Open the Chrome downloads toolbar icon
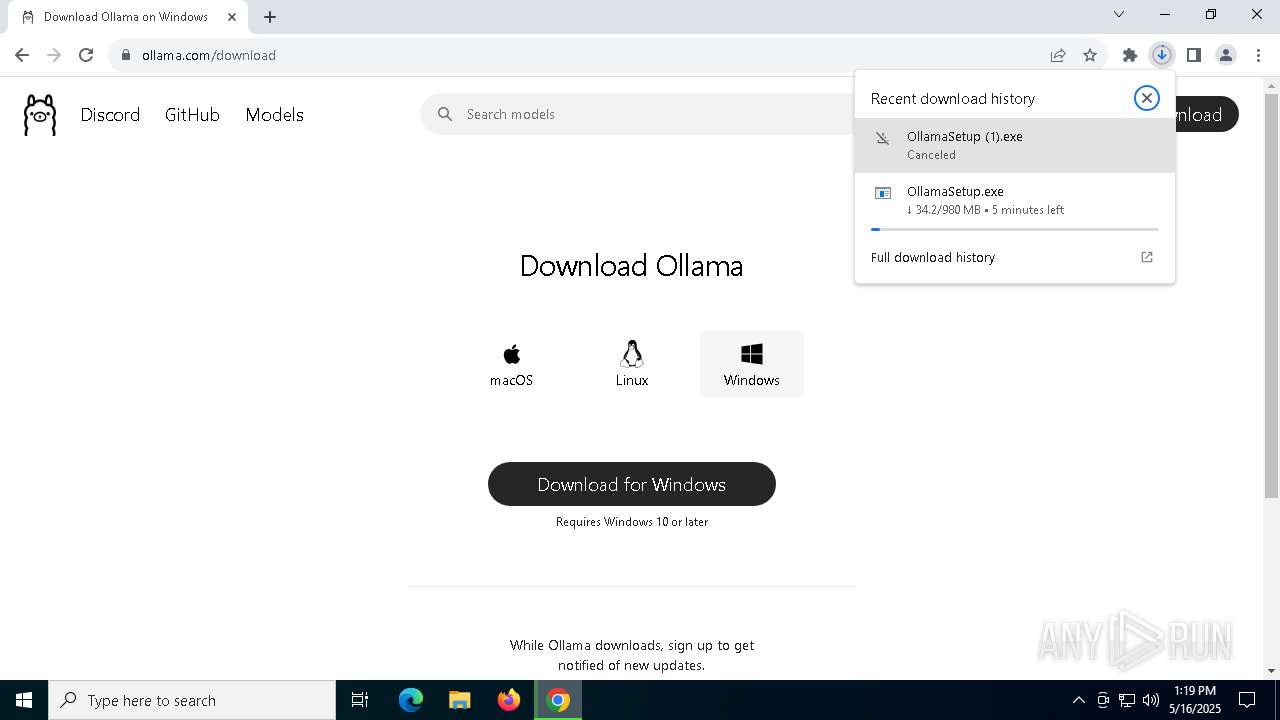The height and width of the screenshot is (720, 1280). pyautogui.click(x=1161, y=55)
